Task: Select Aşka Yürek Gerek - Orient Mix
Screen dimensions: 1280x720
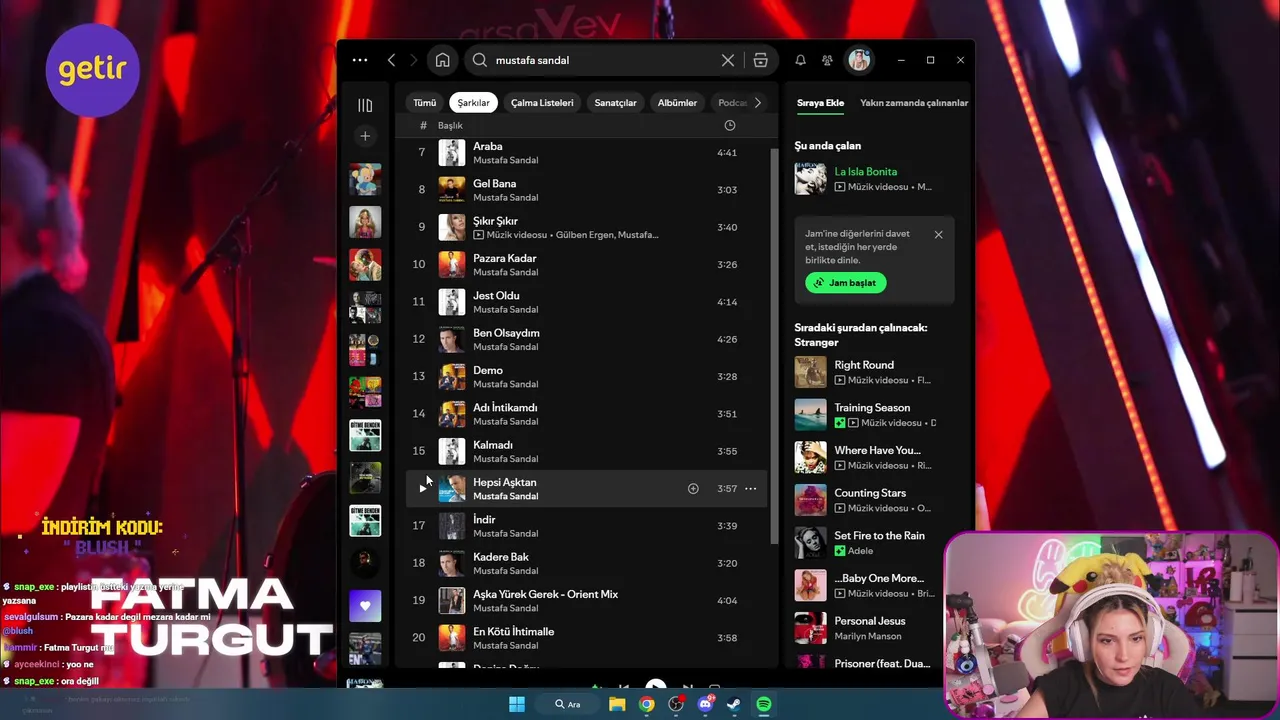Action: tap(586, 601)
